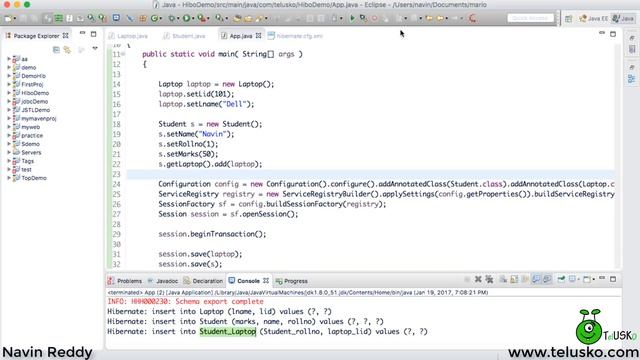Click the blue monitor icon in toolbar
640x360 pixels.
tap(116, 18)
